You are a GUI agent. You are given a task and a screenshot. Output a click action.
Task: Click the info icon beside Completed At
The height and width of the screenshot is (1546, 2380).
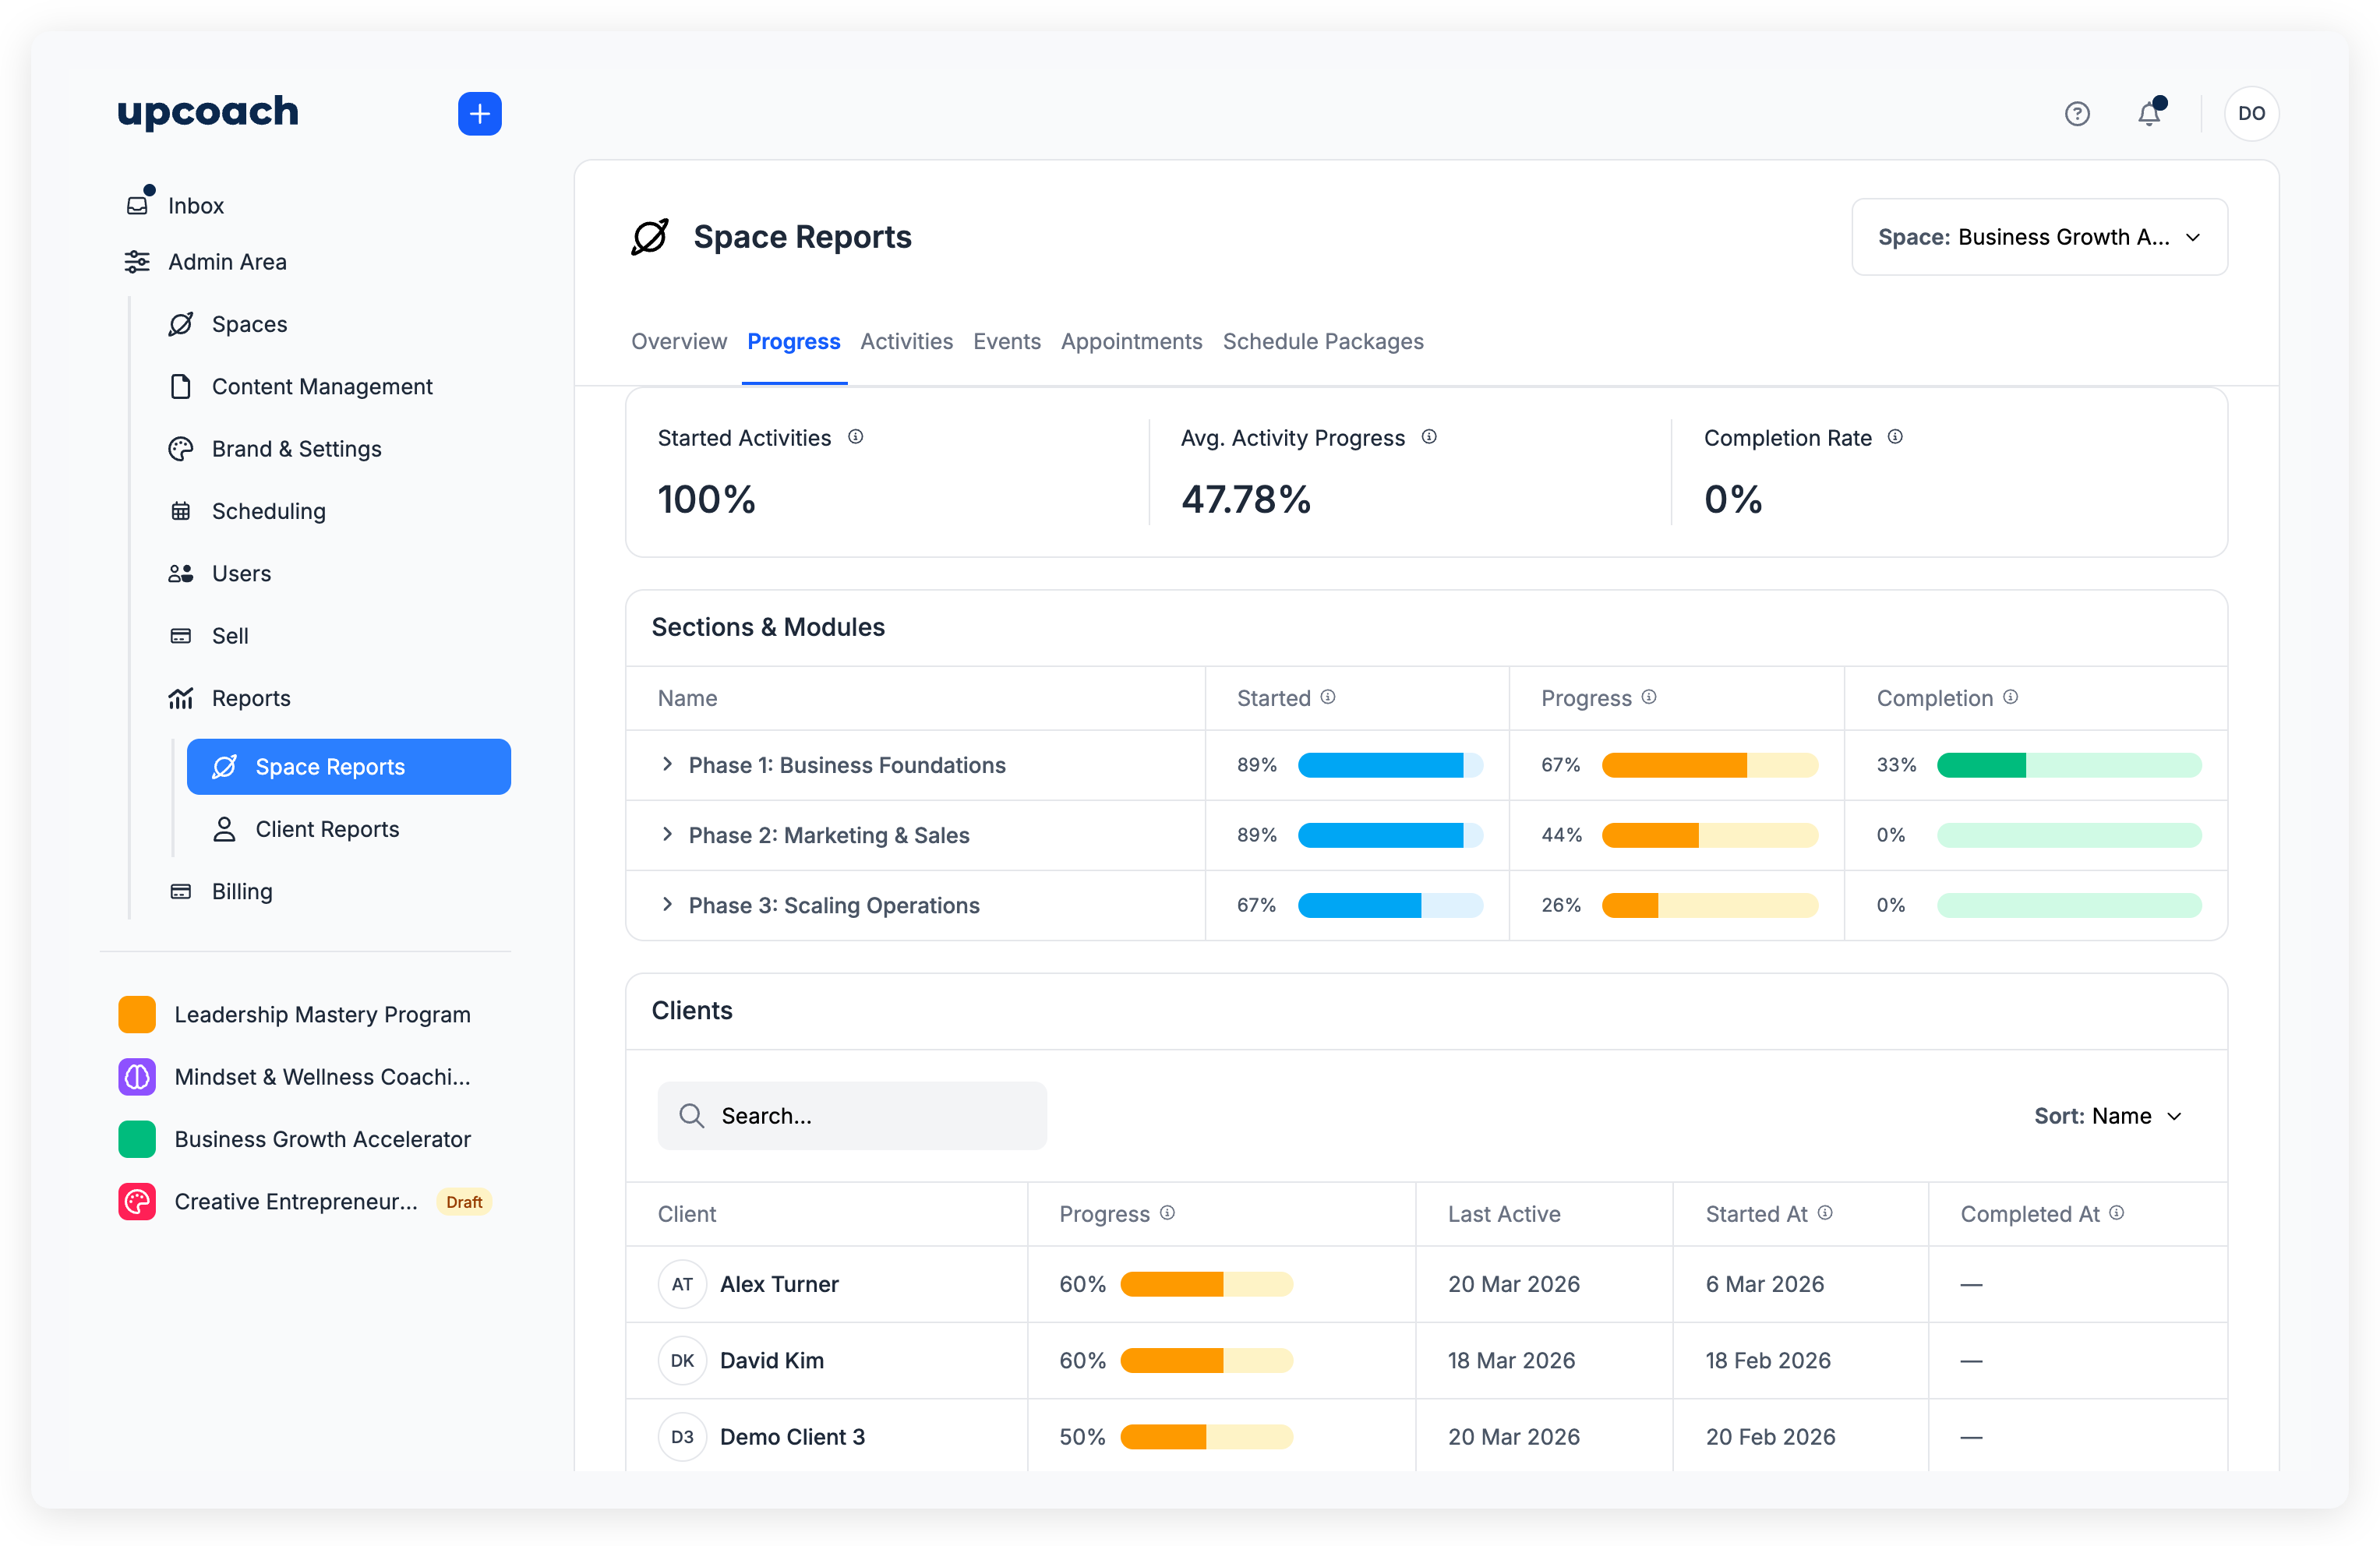pyautogui.click(x=2117, y=1213)
